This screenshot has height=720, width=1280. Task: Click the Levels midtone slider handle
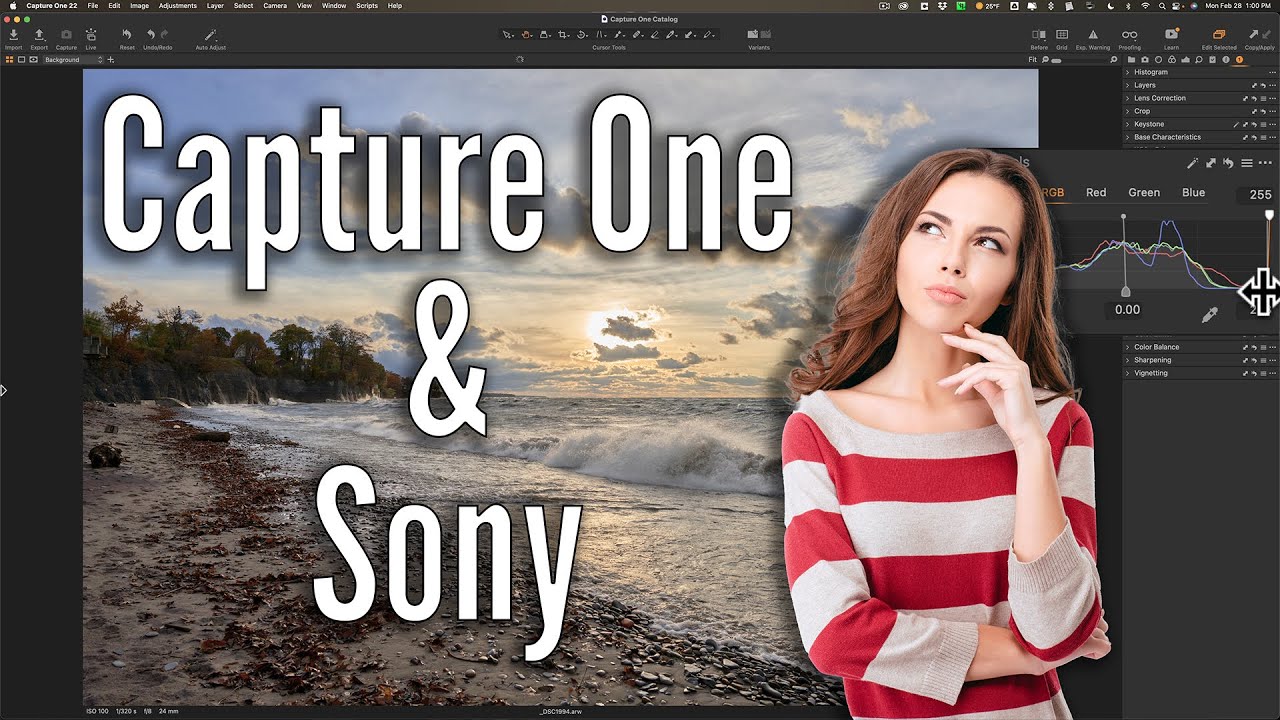pyautogui.click(x=1125, y=291)
